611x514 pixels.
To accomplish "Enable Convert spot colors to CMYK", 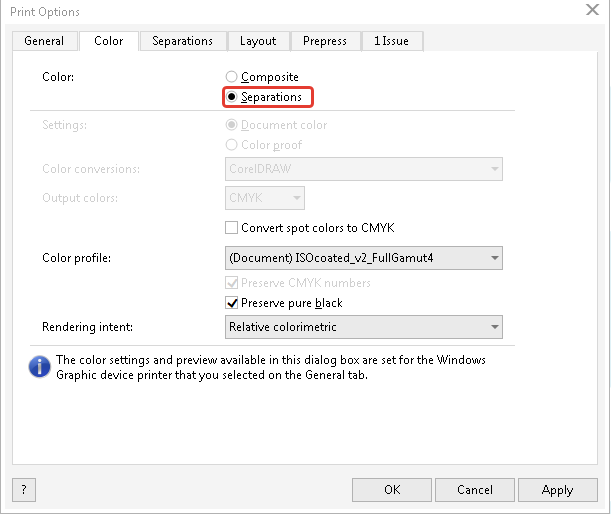I will (232, 228).
